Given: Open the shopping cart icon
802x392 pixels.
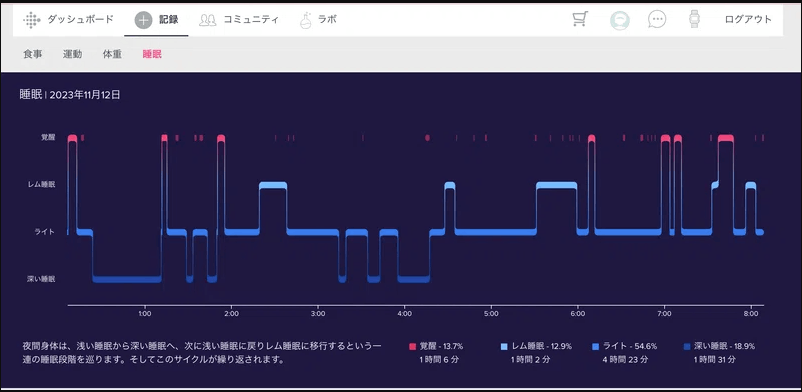Looking at the screenshot, I should click(580, 19).
